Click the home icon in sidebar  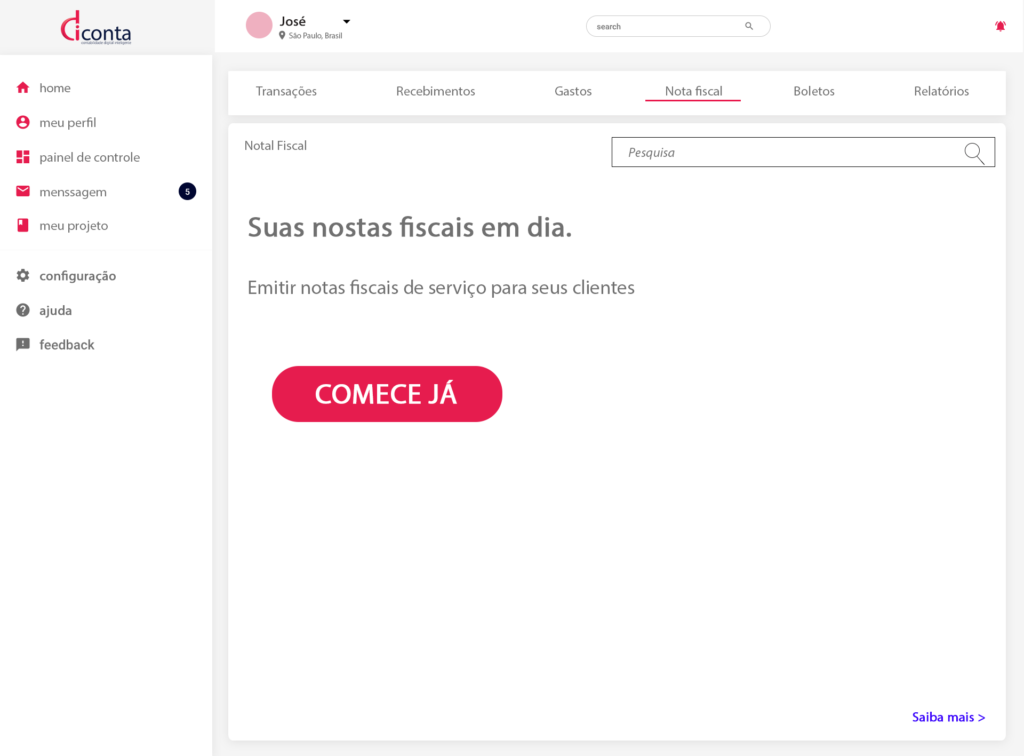(23, 88)
